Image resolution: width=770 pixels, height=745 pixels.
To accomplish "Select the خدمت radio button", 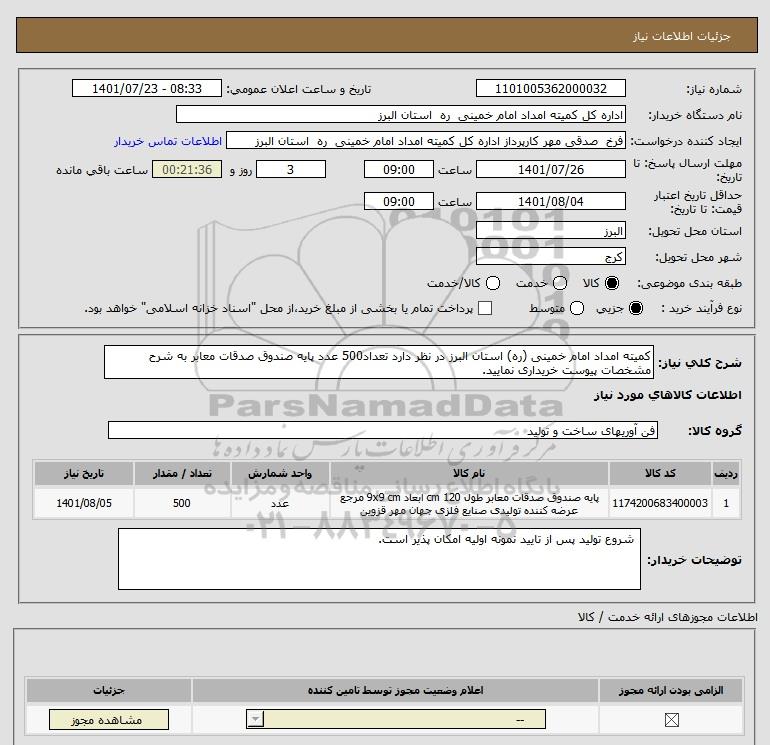I will click(560, 283).
